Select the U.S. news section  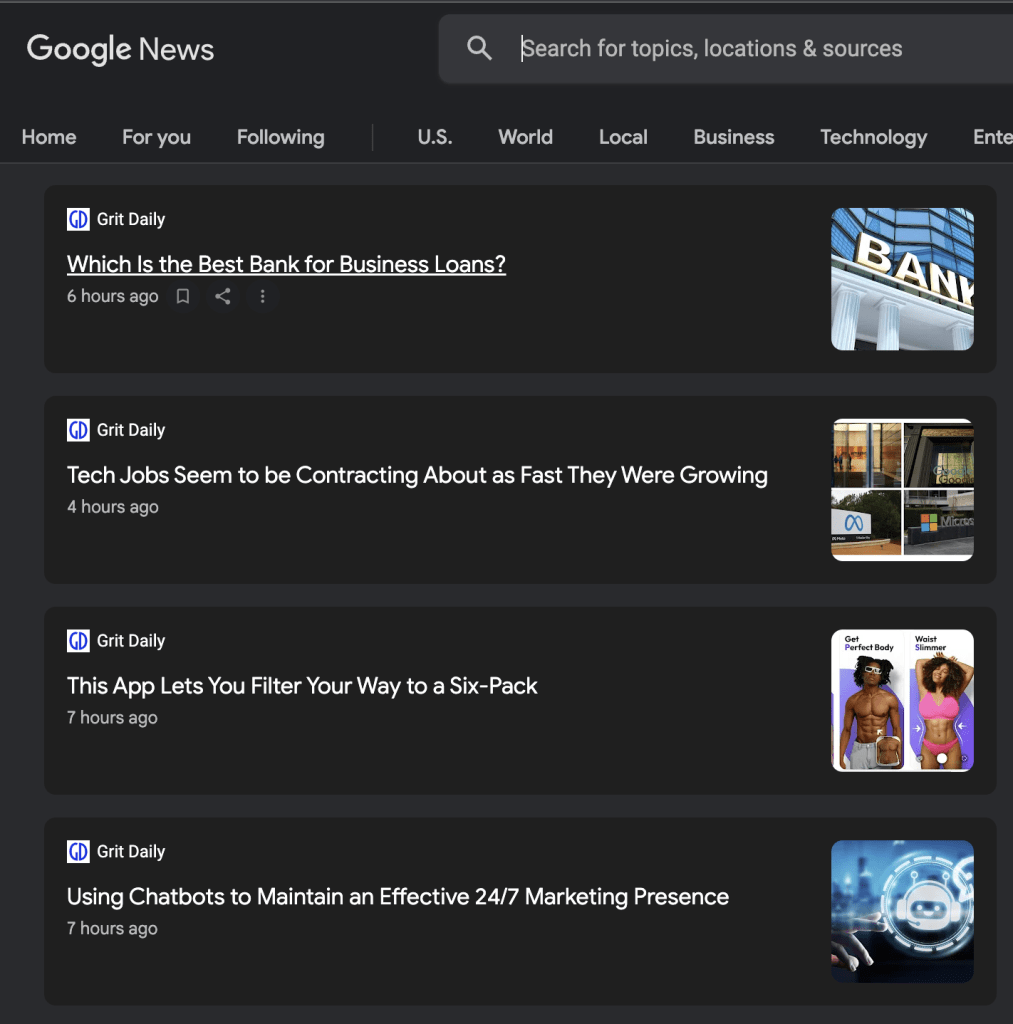(434, 137)
